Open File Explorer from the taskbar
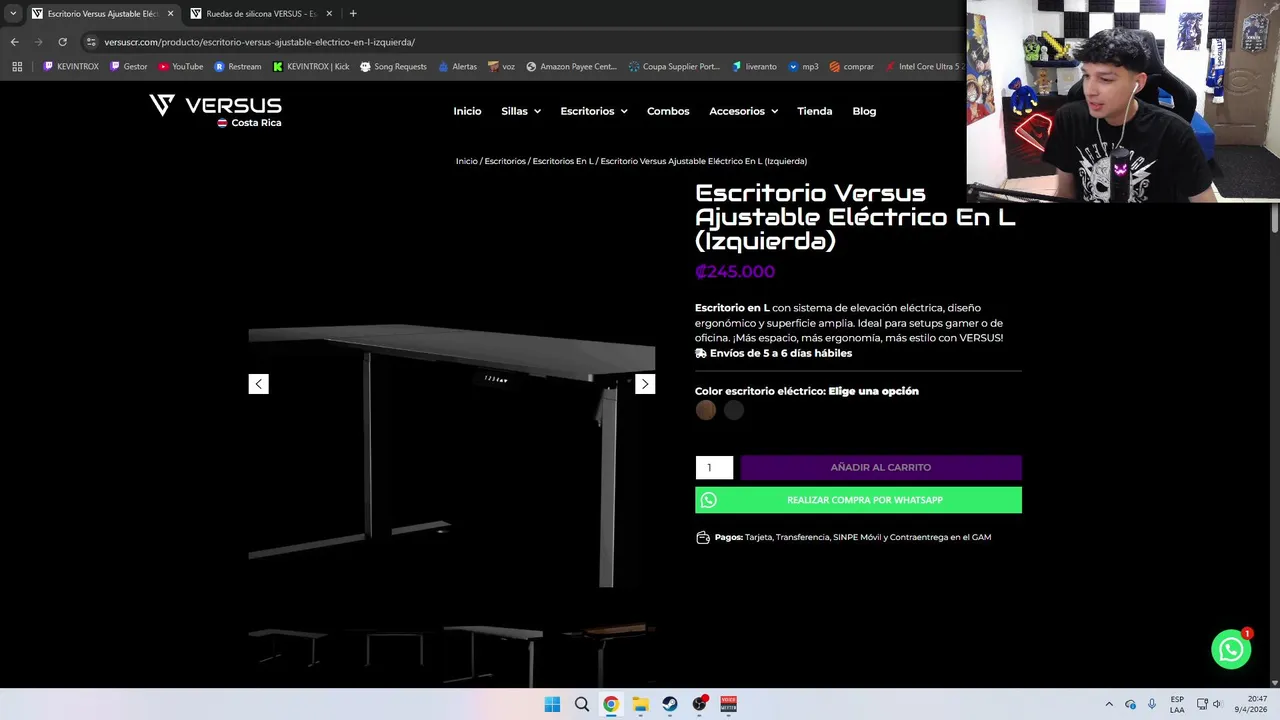The height and width of the screenshot is (720, 1280). (x=640, y=704)
